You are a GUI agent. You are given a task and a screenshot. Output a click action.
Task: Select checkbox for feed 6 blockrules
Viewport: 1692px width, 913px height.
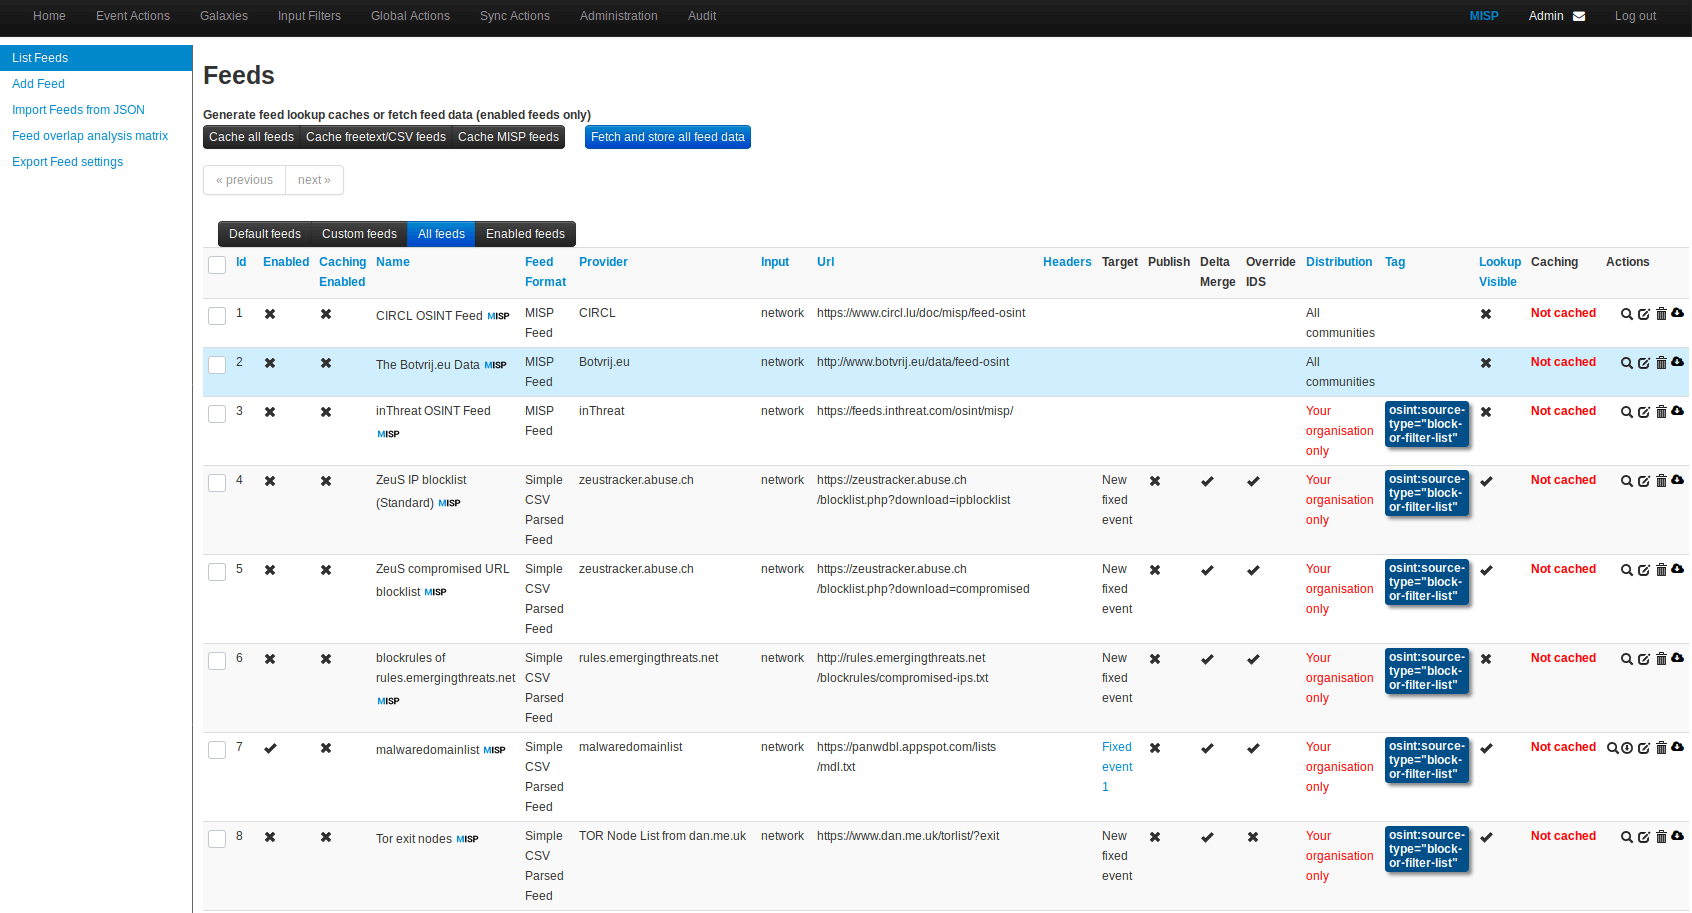(217, 661)
